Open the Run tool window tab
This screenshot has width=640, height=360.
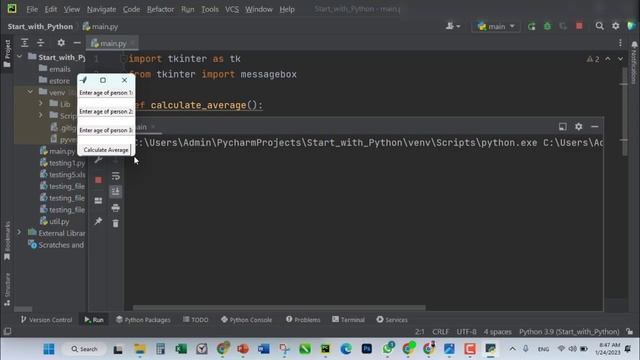point(94,320)
